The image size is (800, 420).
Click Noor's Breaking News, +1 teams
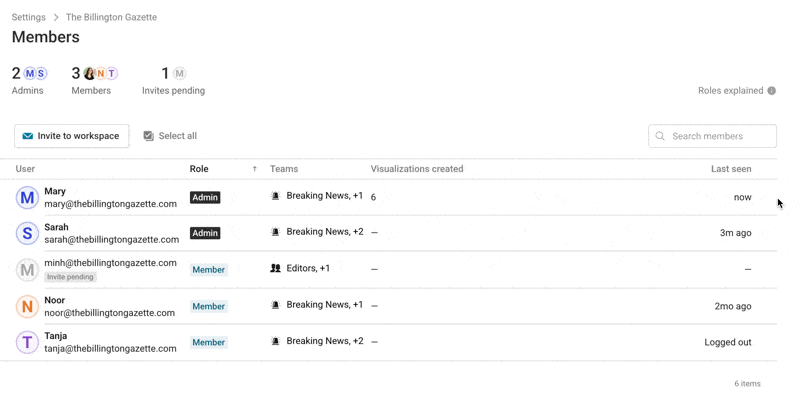click(324, 305)
